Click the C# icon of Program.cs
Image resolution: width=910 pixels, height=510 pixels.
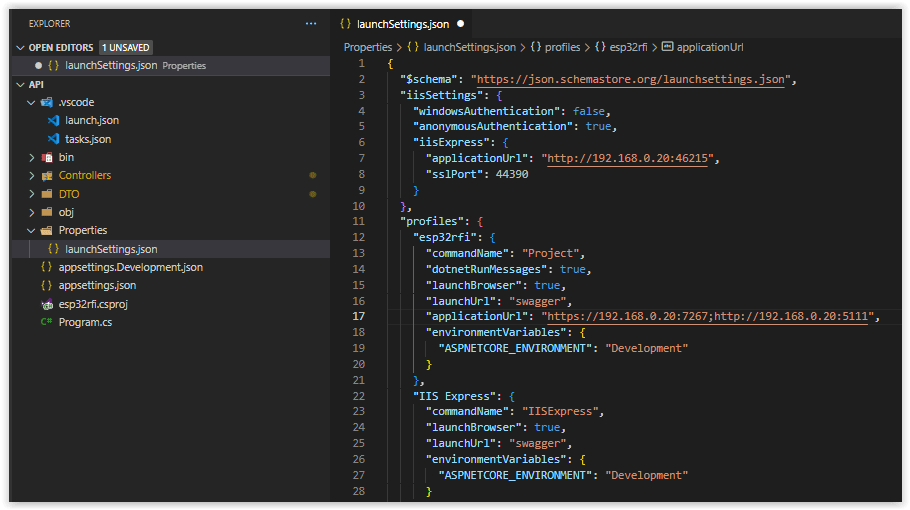(x=46, y=322)
